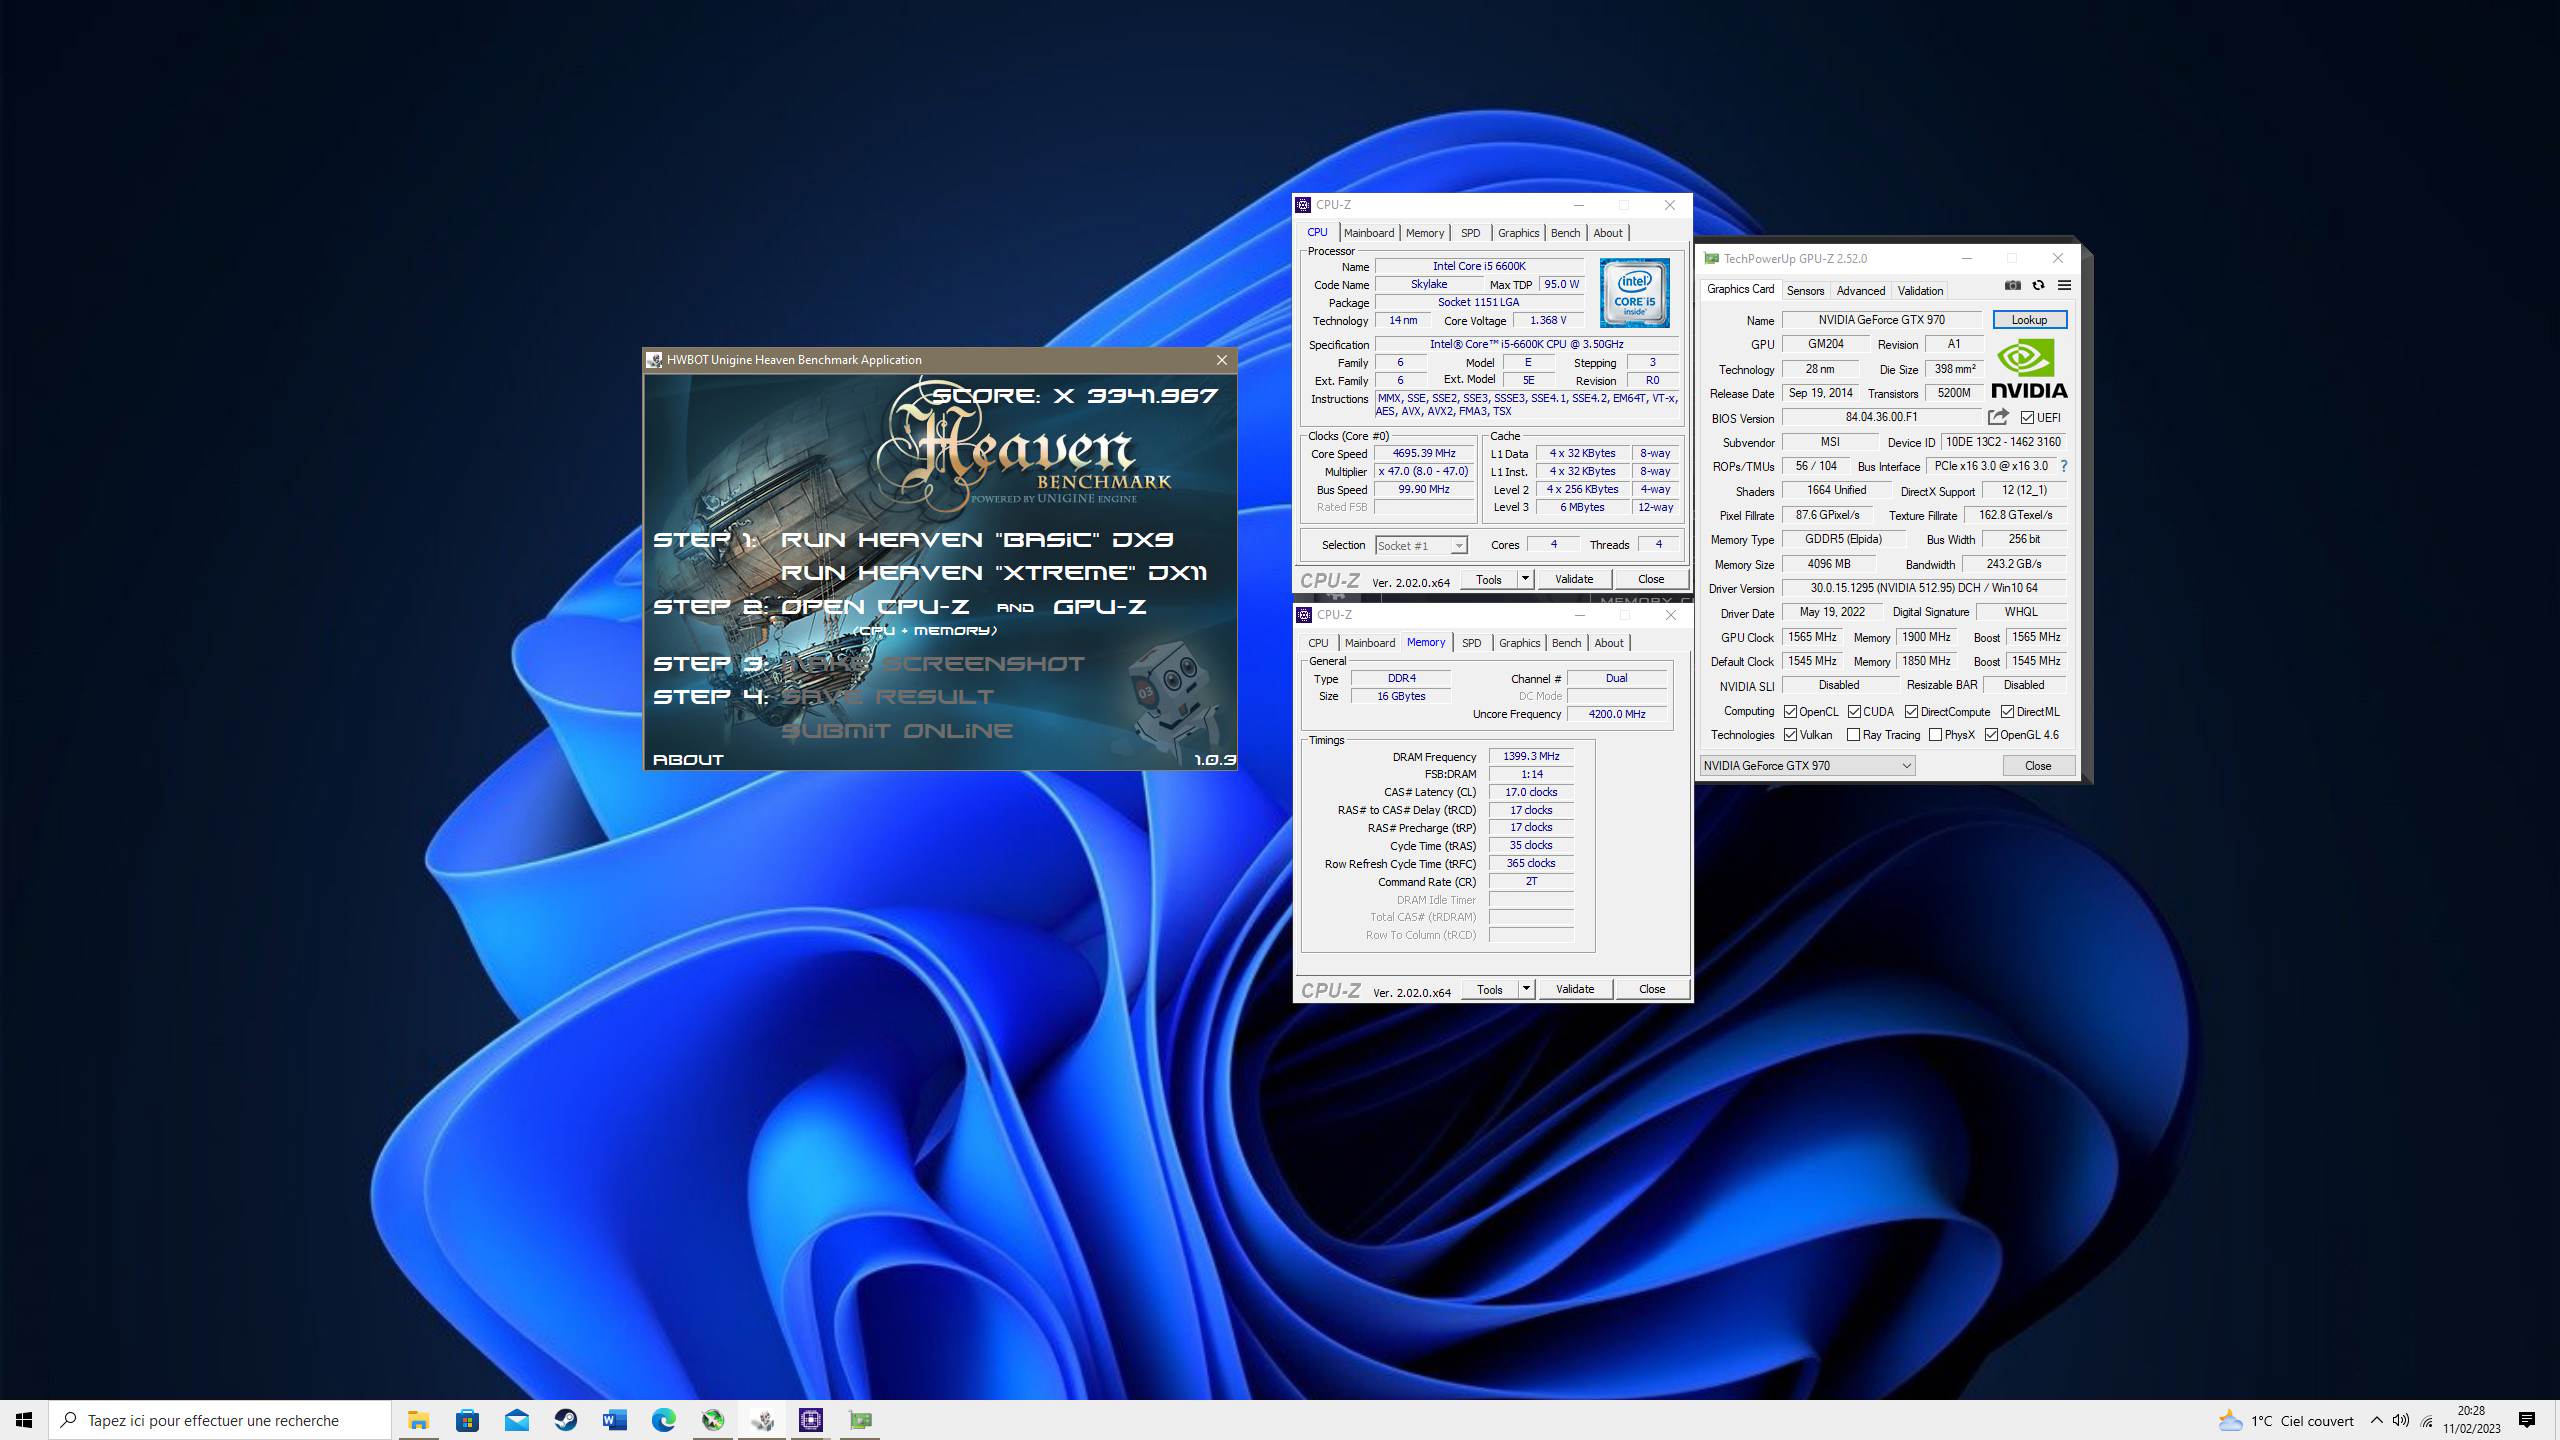The height and width of the screenshot is (1440, 2560).
Task: Open Graphics tab in lower CPU-Z window
Action: [1519, 643]
